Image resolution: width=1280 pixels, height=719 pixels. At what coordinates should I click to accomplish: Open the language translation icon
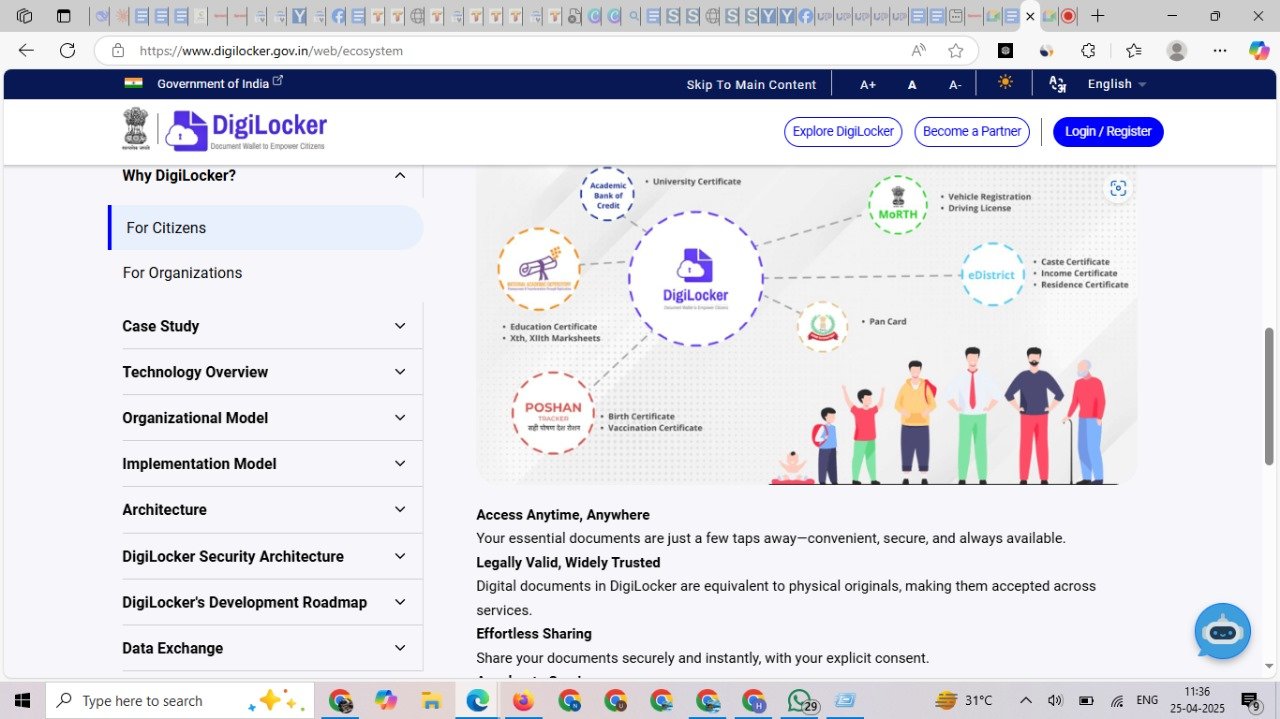(x=1057, y=84)
